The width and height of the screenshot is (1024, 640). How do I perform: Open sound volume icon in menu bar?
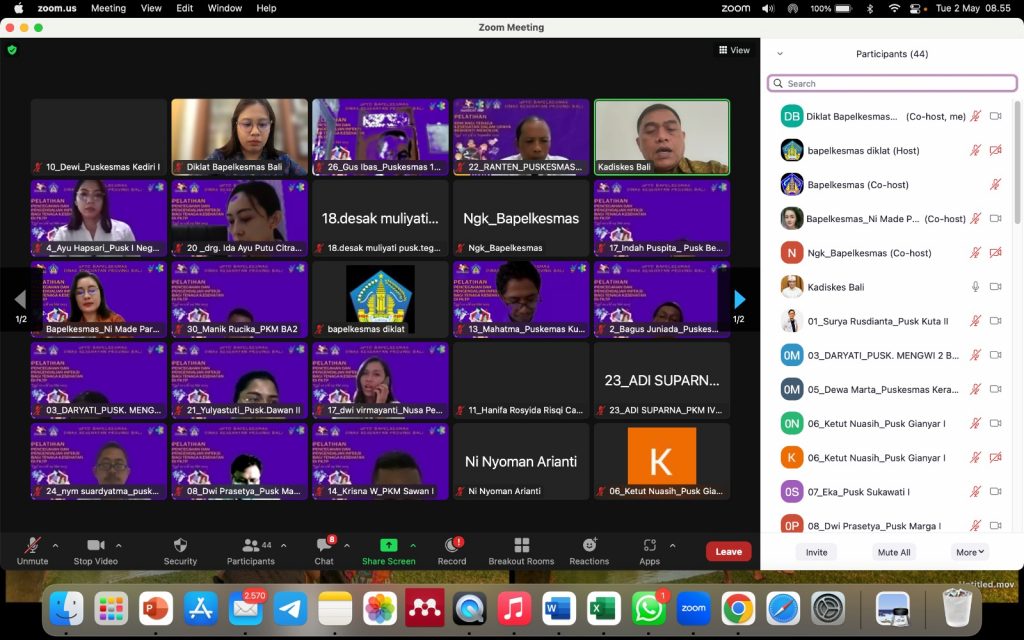point(768,8)
